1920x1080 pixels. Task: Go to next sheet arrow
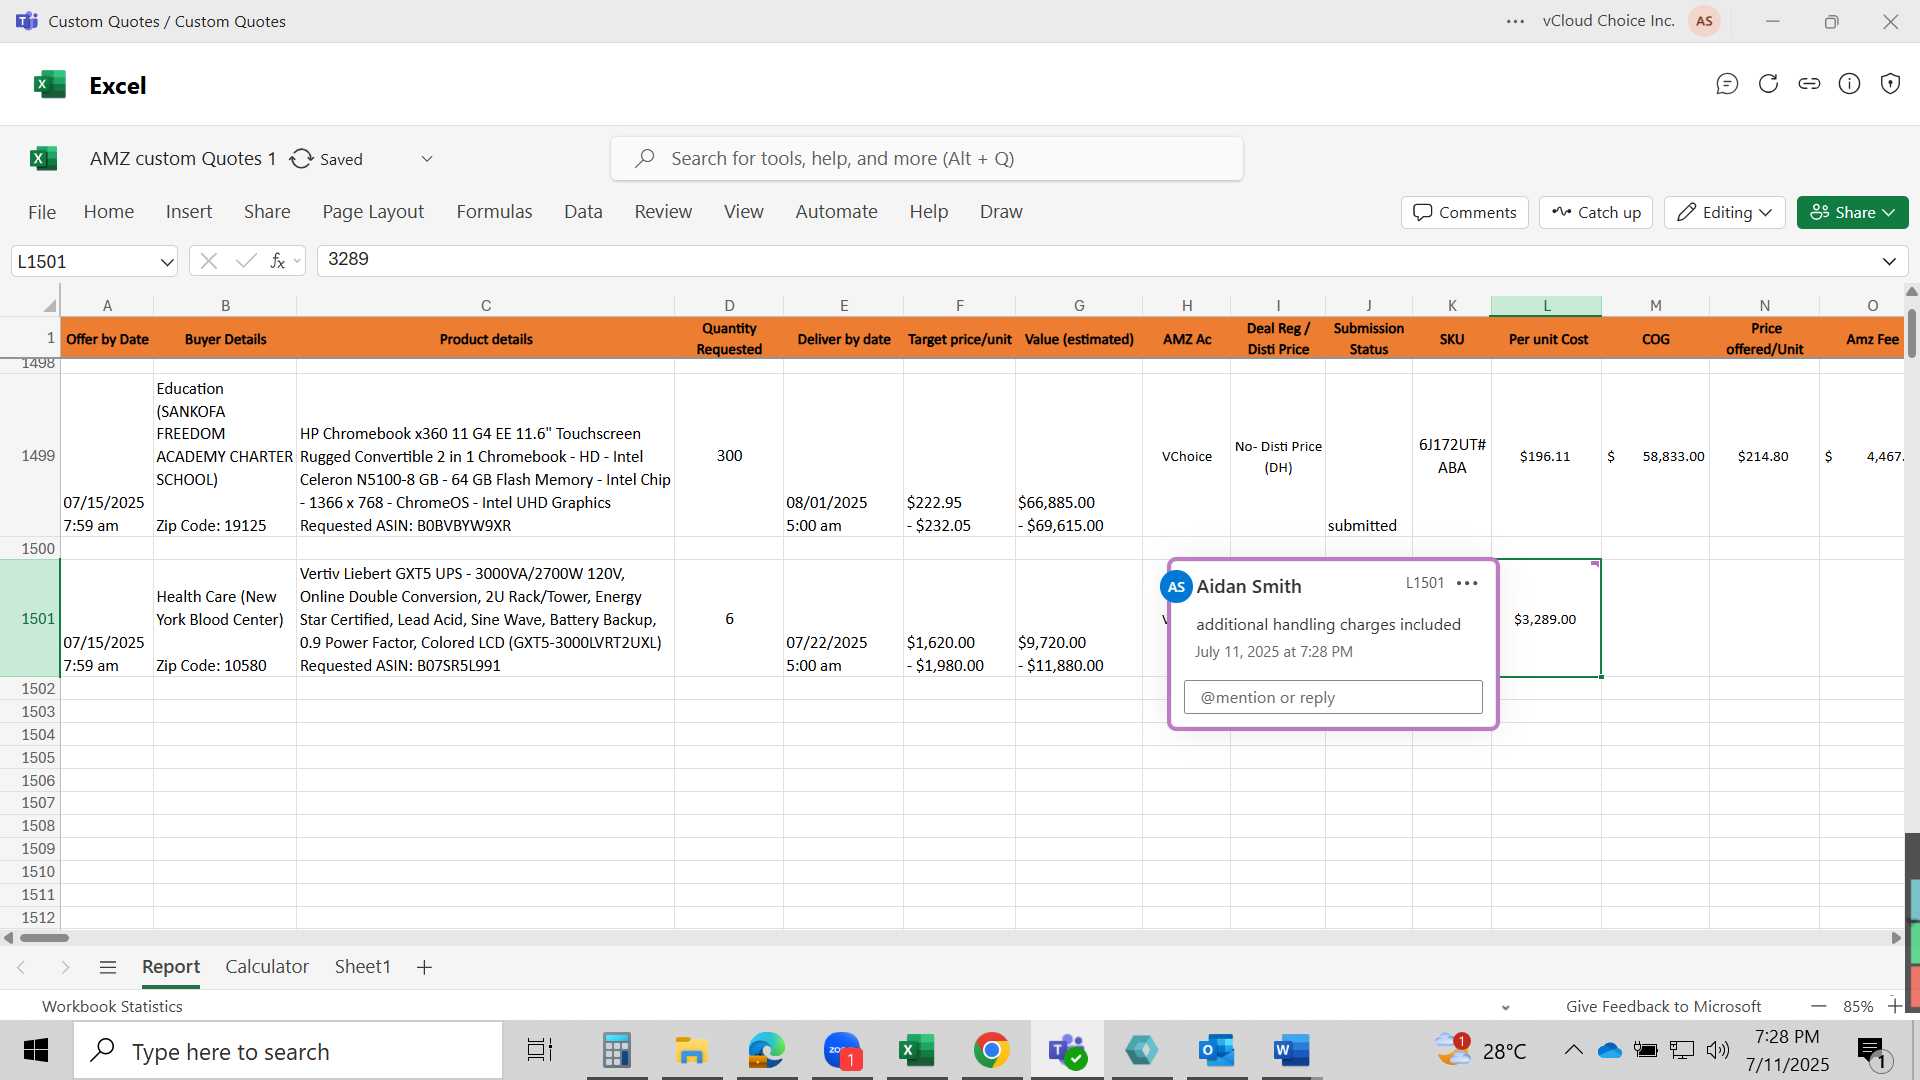click(65, 967)
